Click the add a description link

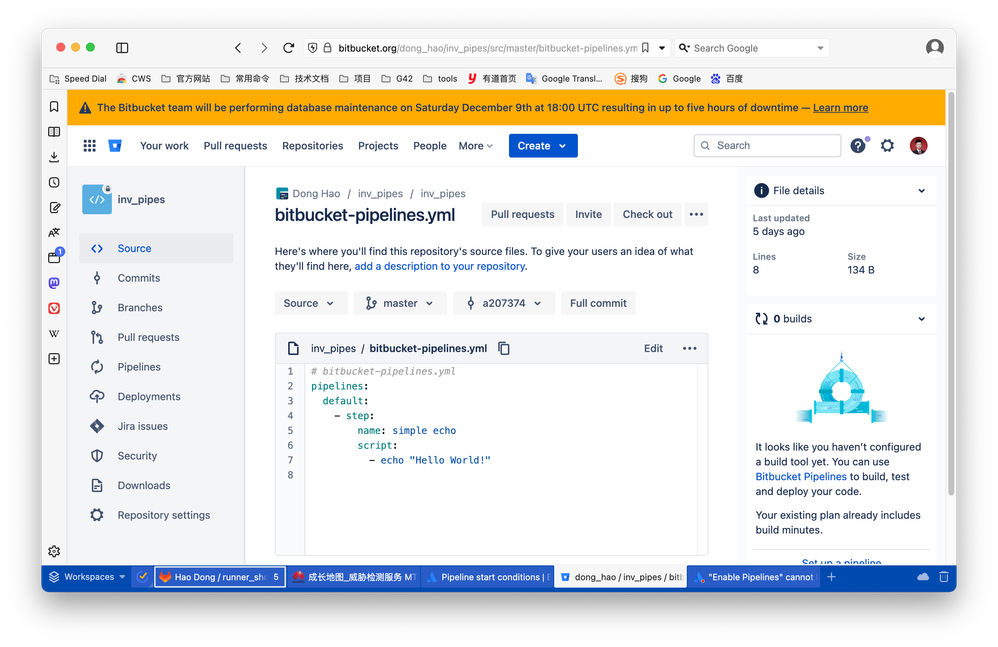coord(440,266)
